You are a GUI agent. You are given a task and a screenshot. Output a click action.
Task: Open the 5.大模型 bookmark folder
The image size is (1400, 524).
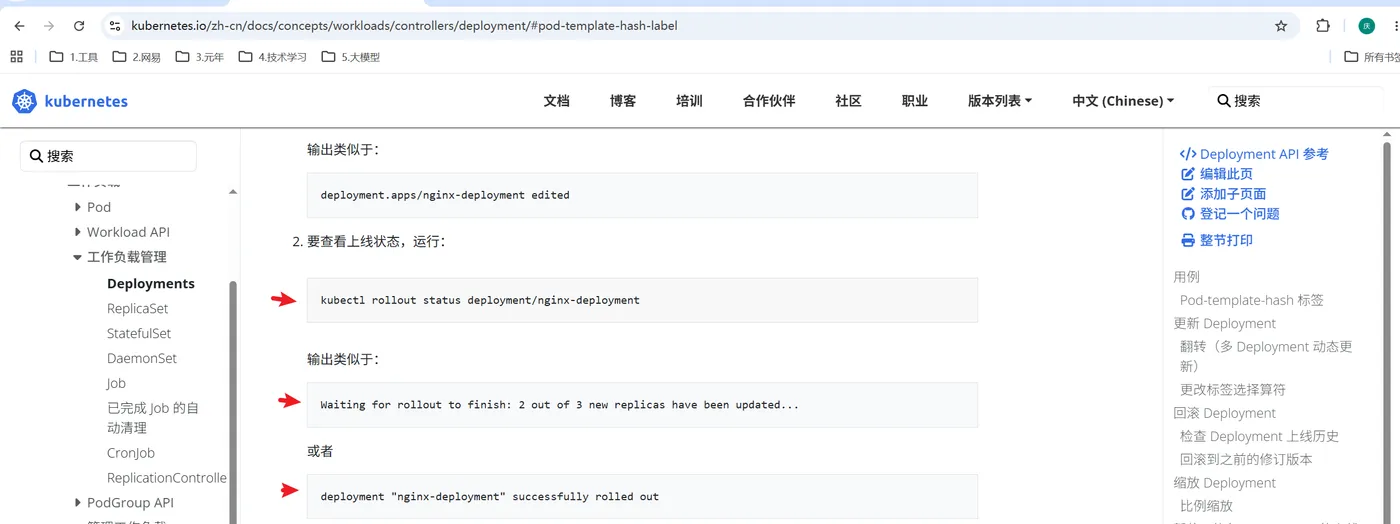pos(350,57)
